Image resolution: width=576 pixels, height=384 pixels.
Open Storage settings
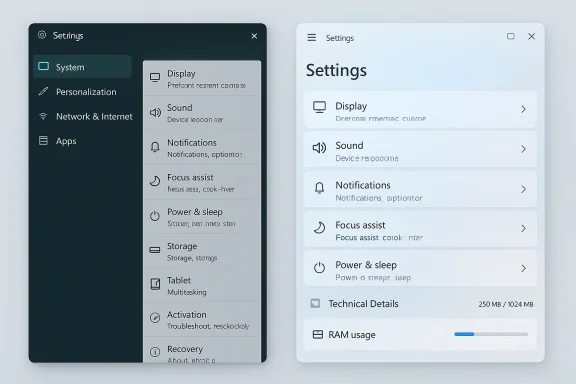202,251
